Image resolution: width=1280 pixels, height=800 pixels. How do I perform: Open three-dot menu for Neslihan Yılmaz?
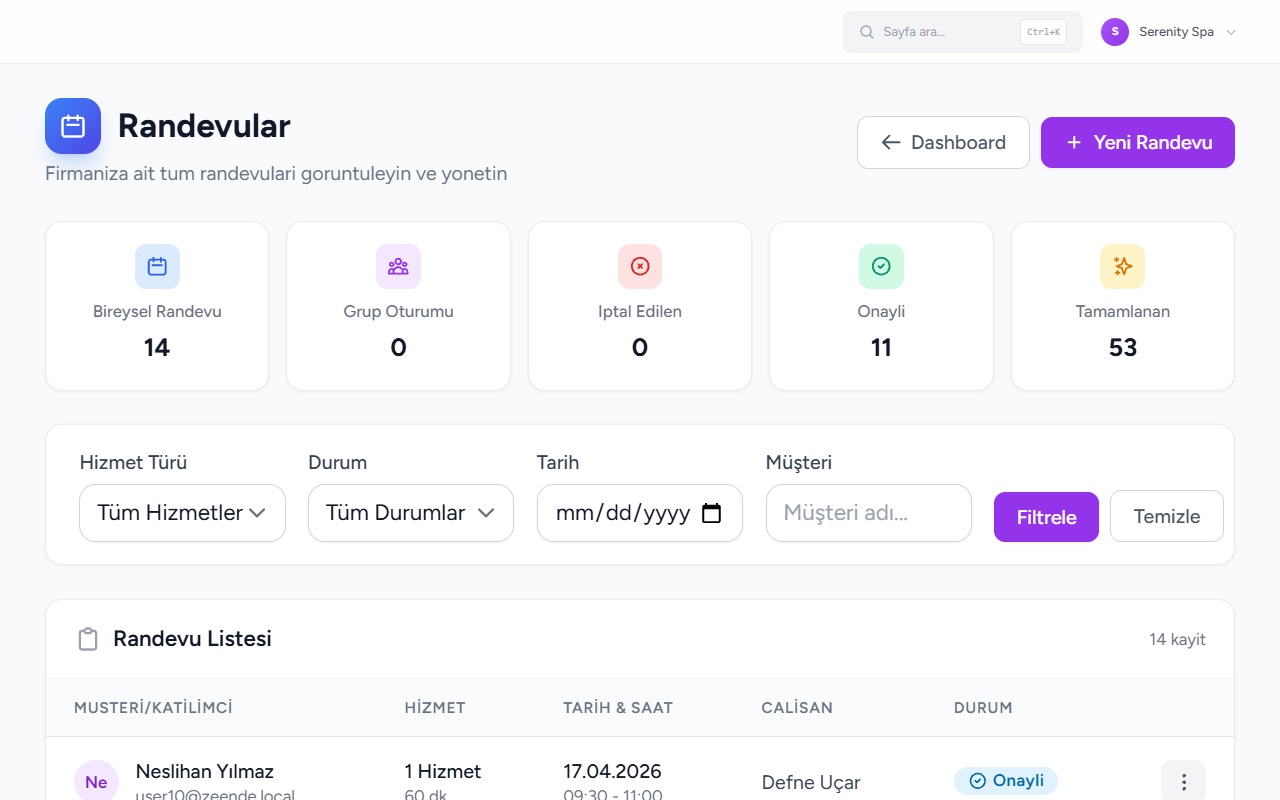click(x=1183, y=782)
